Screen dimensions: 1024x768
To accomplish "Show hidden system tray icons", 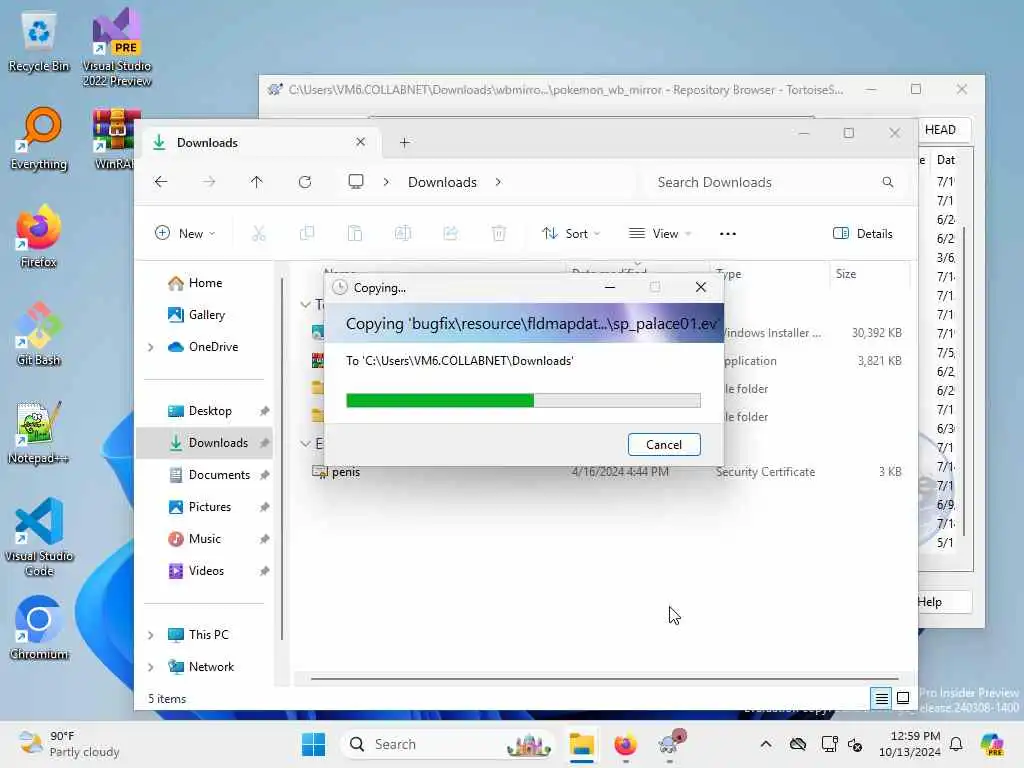I will tap(766, 744).
